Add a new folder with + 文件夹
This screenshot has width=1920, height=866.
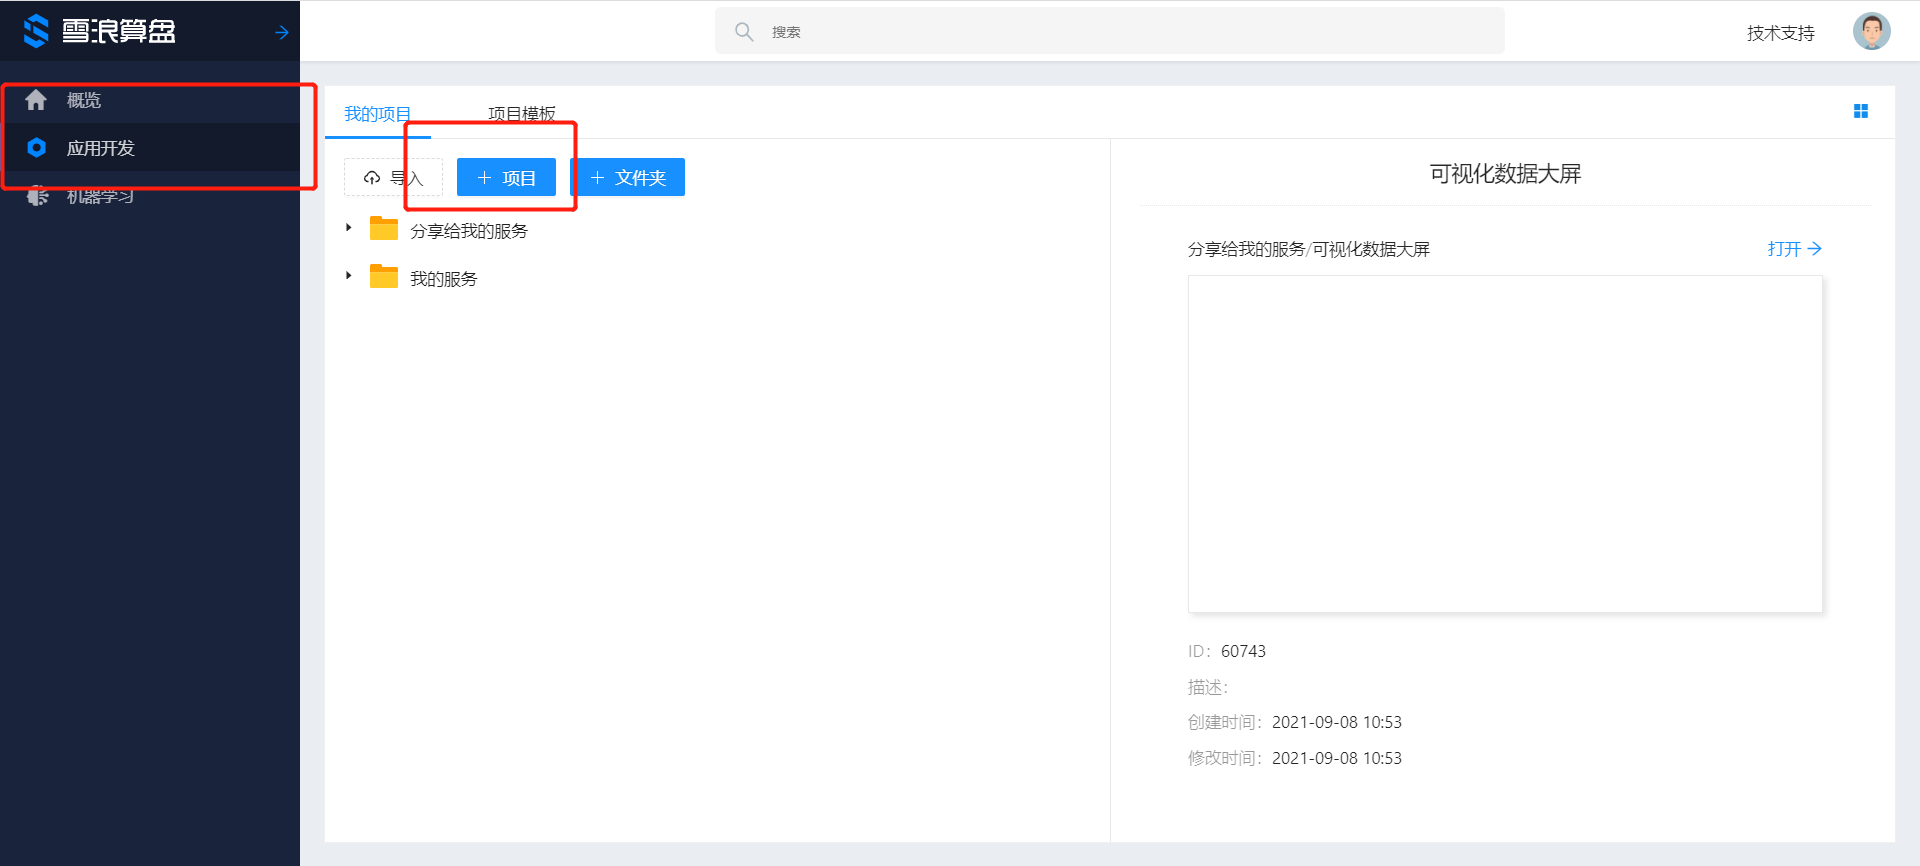tap(628, 178)
